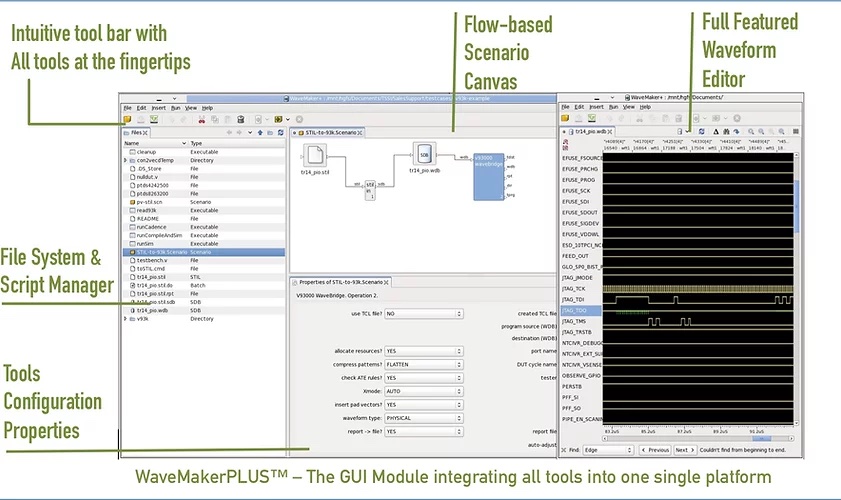This screenshot has height=500, width=841.
Task: Expand the v93k directory tree node
Action: pyautogui.click(x=125, y=319)
